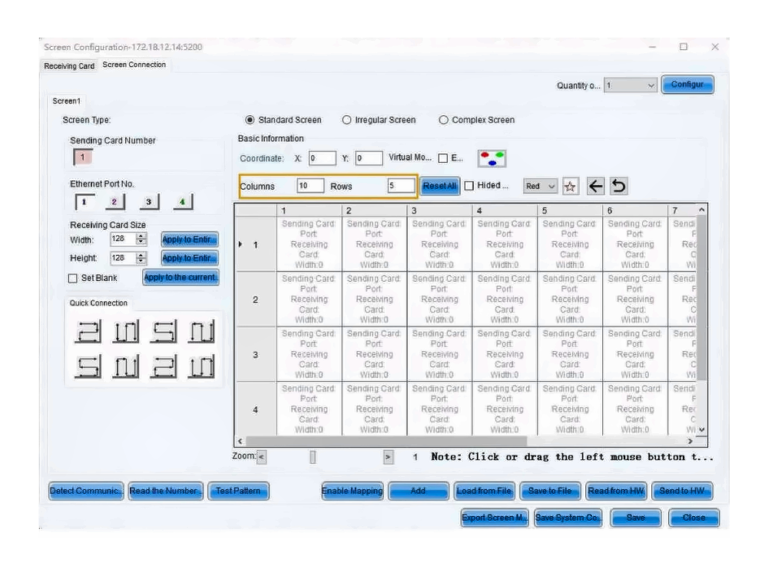This screenshot has width=768, height=576.
Task: Click the left arrow back icon
Action: click(596, 186)
